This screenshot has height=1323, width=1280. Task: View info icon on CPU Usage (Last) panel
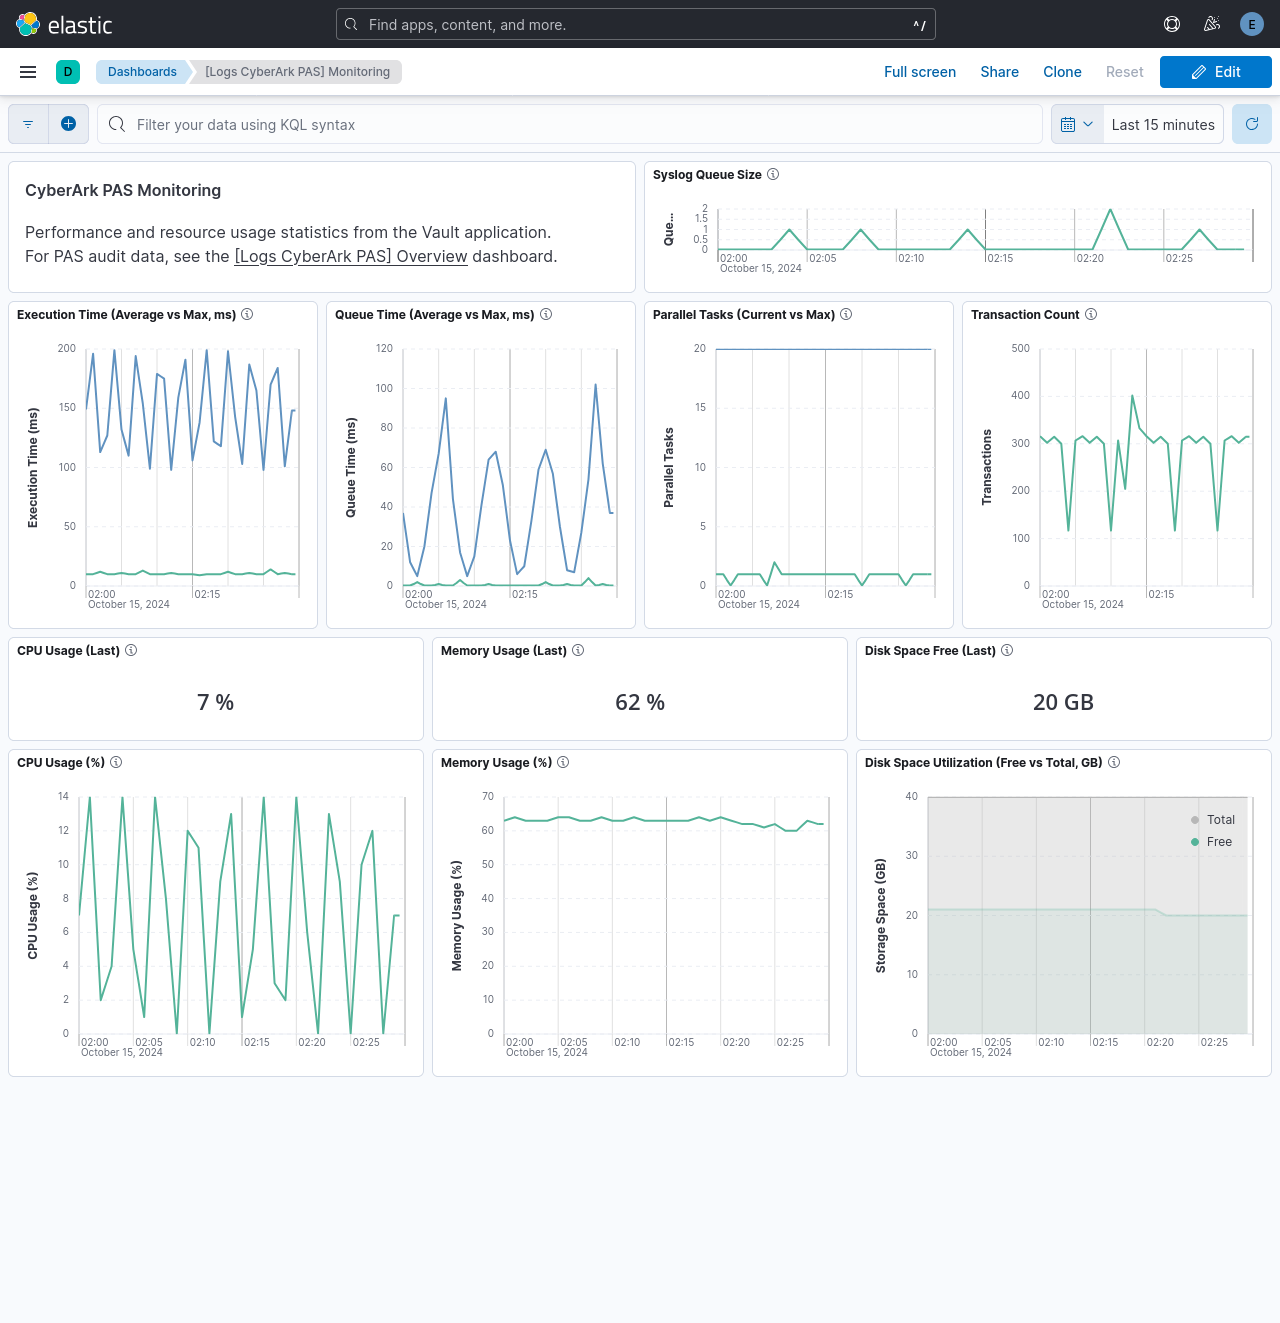point(131,650)
